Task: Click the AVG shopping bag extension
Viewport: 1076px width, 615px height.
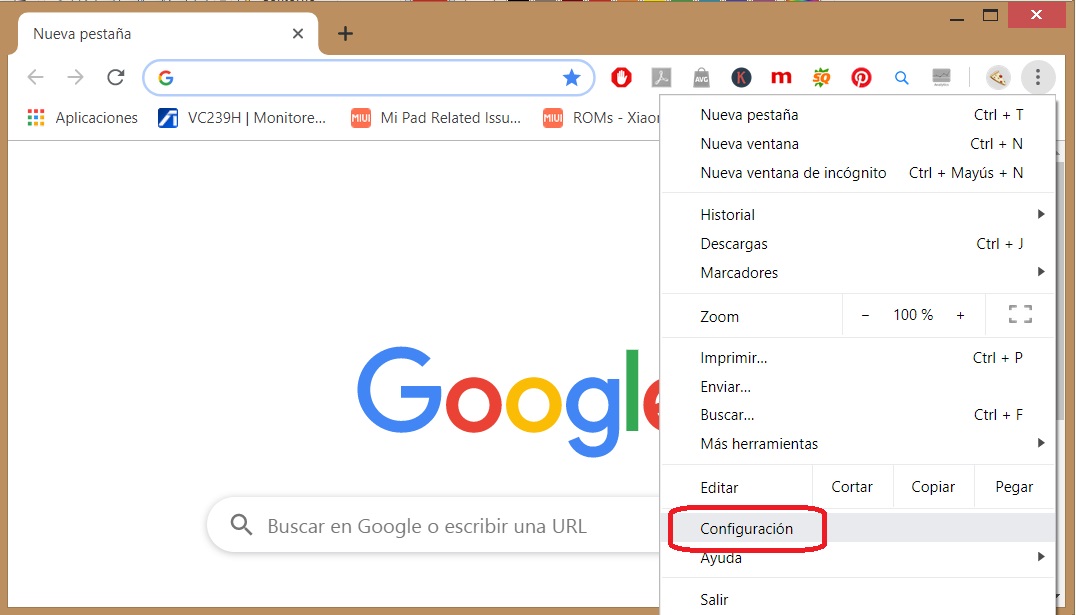Action: (701, 77)
